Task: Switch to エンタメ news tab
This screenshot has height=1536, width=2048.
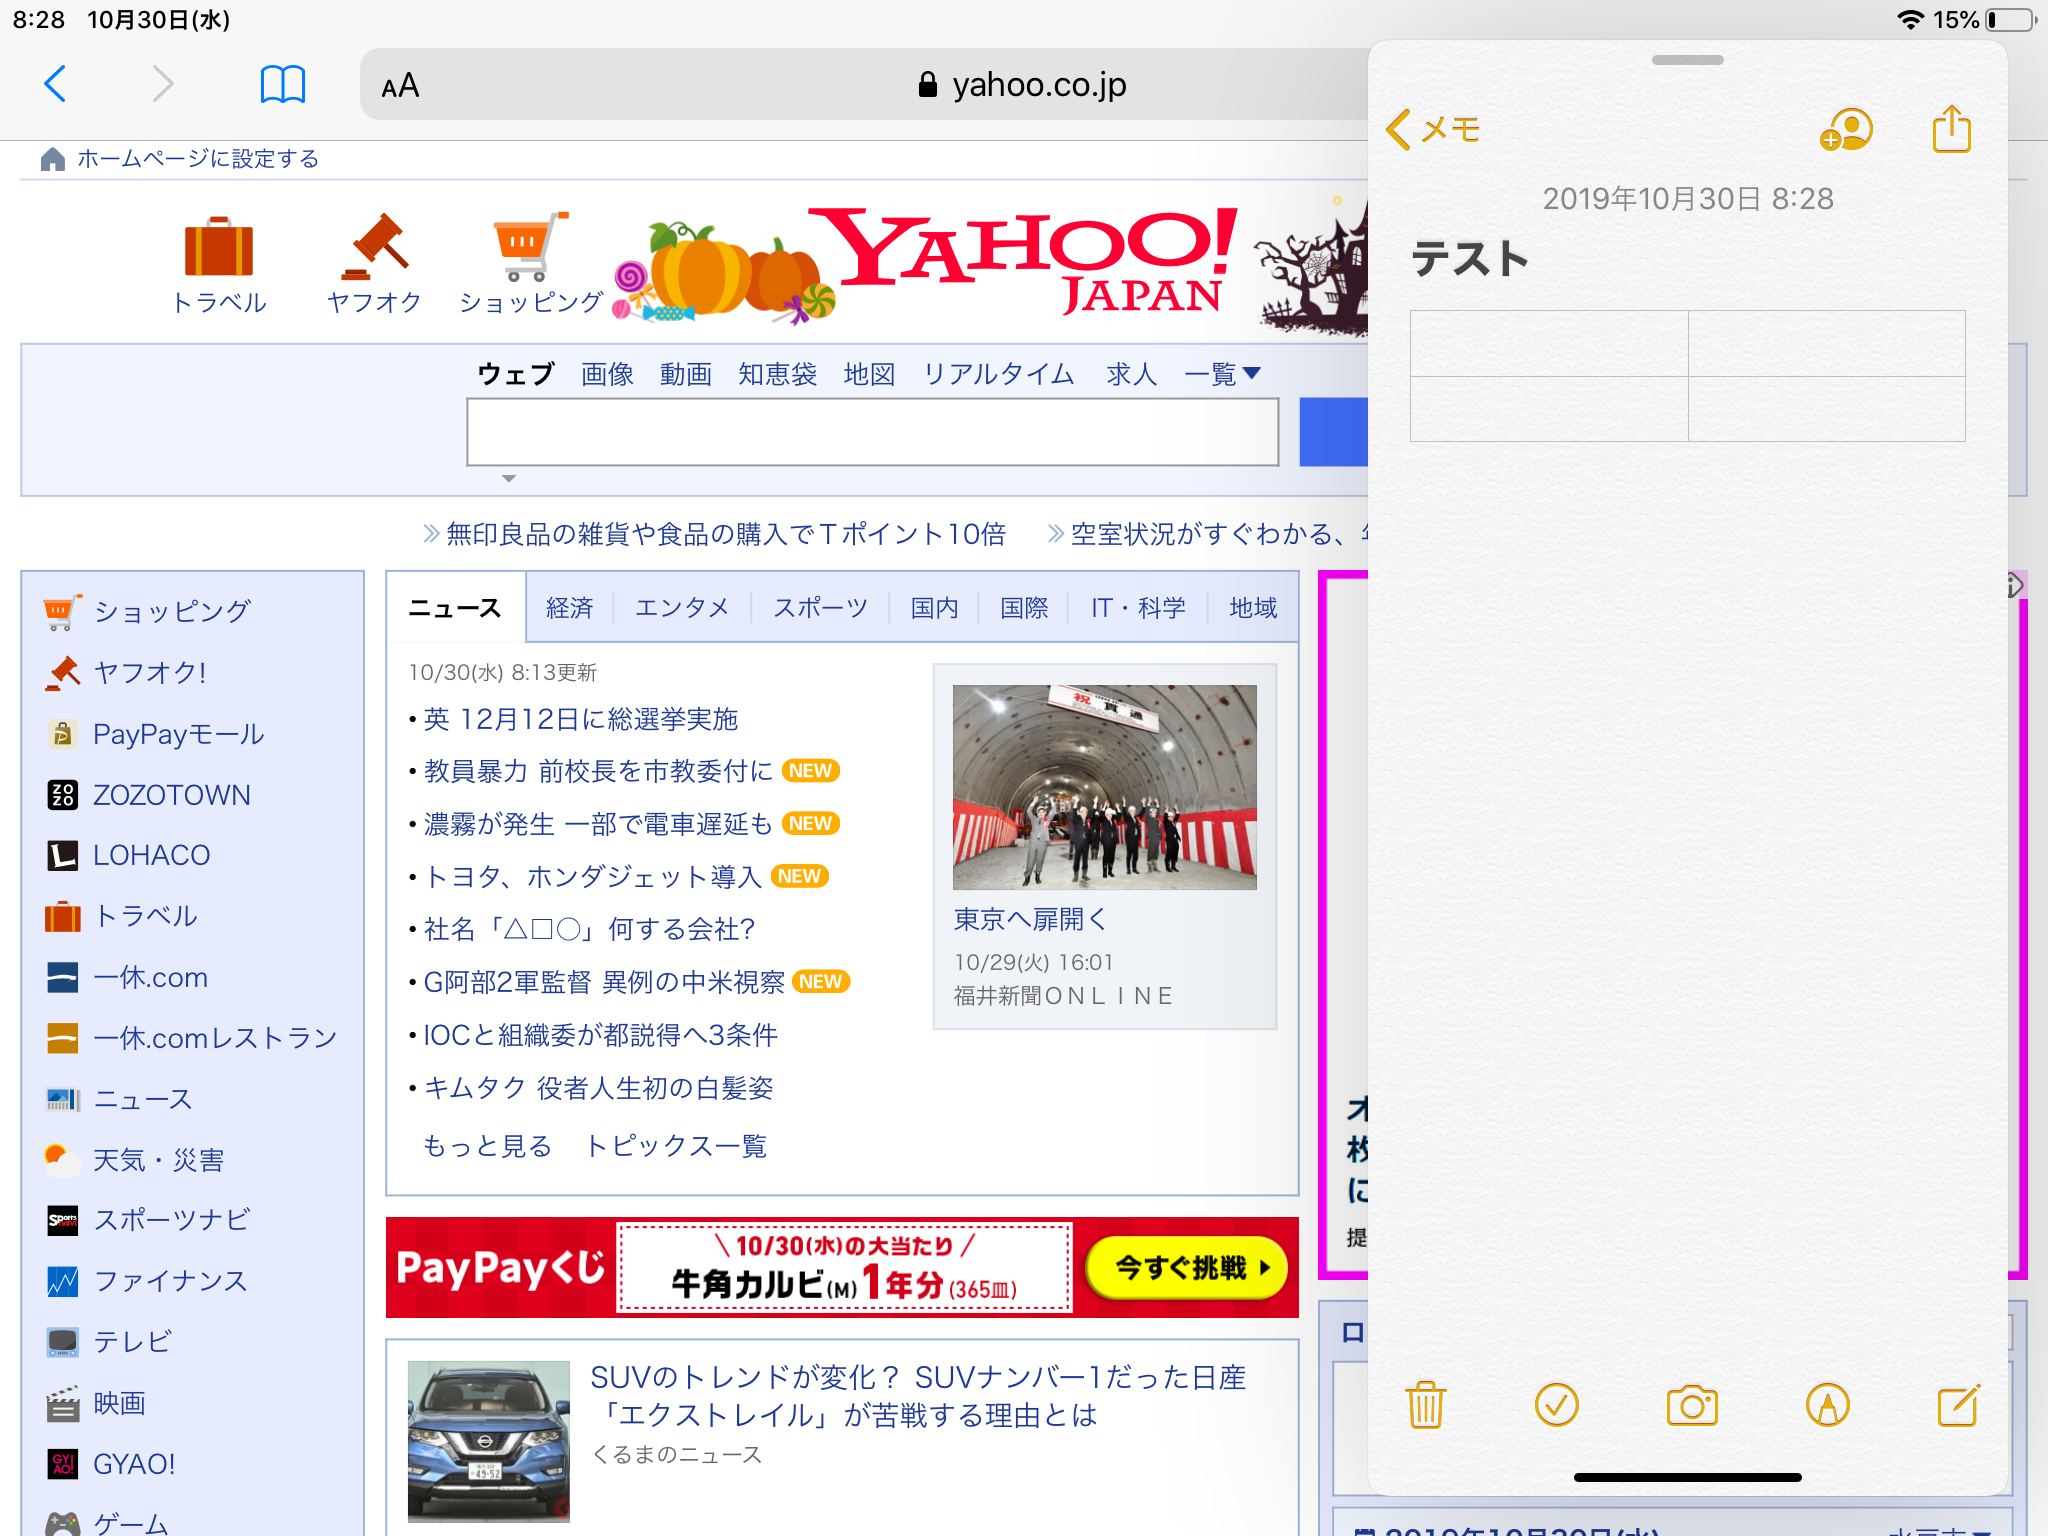Action: (x=682, y=608)
